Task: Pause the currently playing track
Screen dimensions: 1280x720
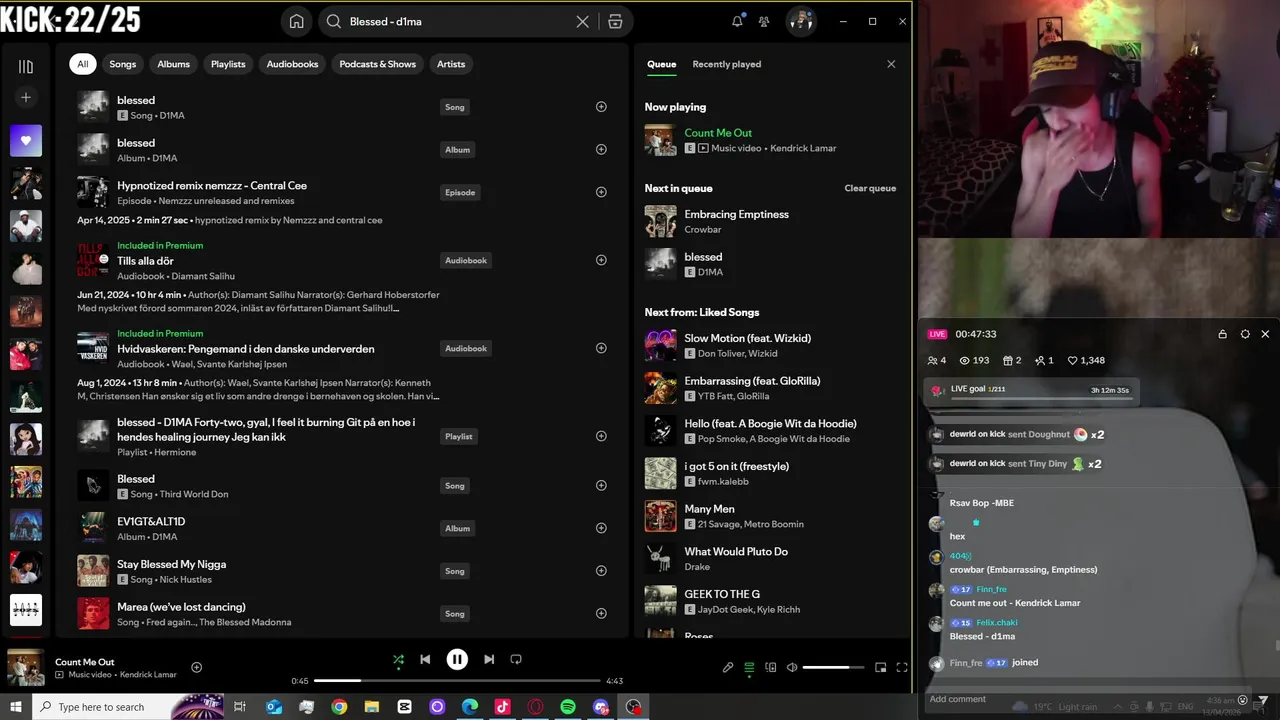Action: point(457,659)
